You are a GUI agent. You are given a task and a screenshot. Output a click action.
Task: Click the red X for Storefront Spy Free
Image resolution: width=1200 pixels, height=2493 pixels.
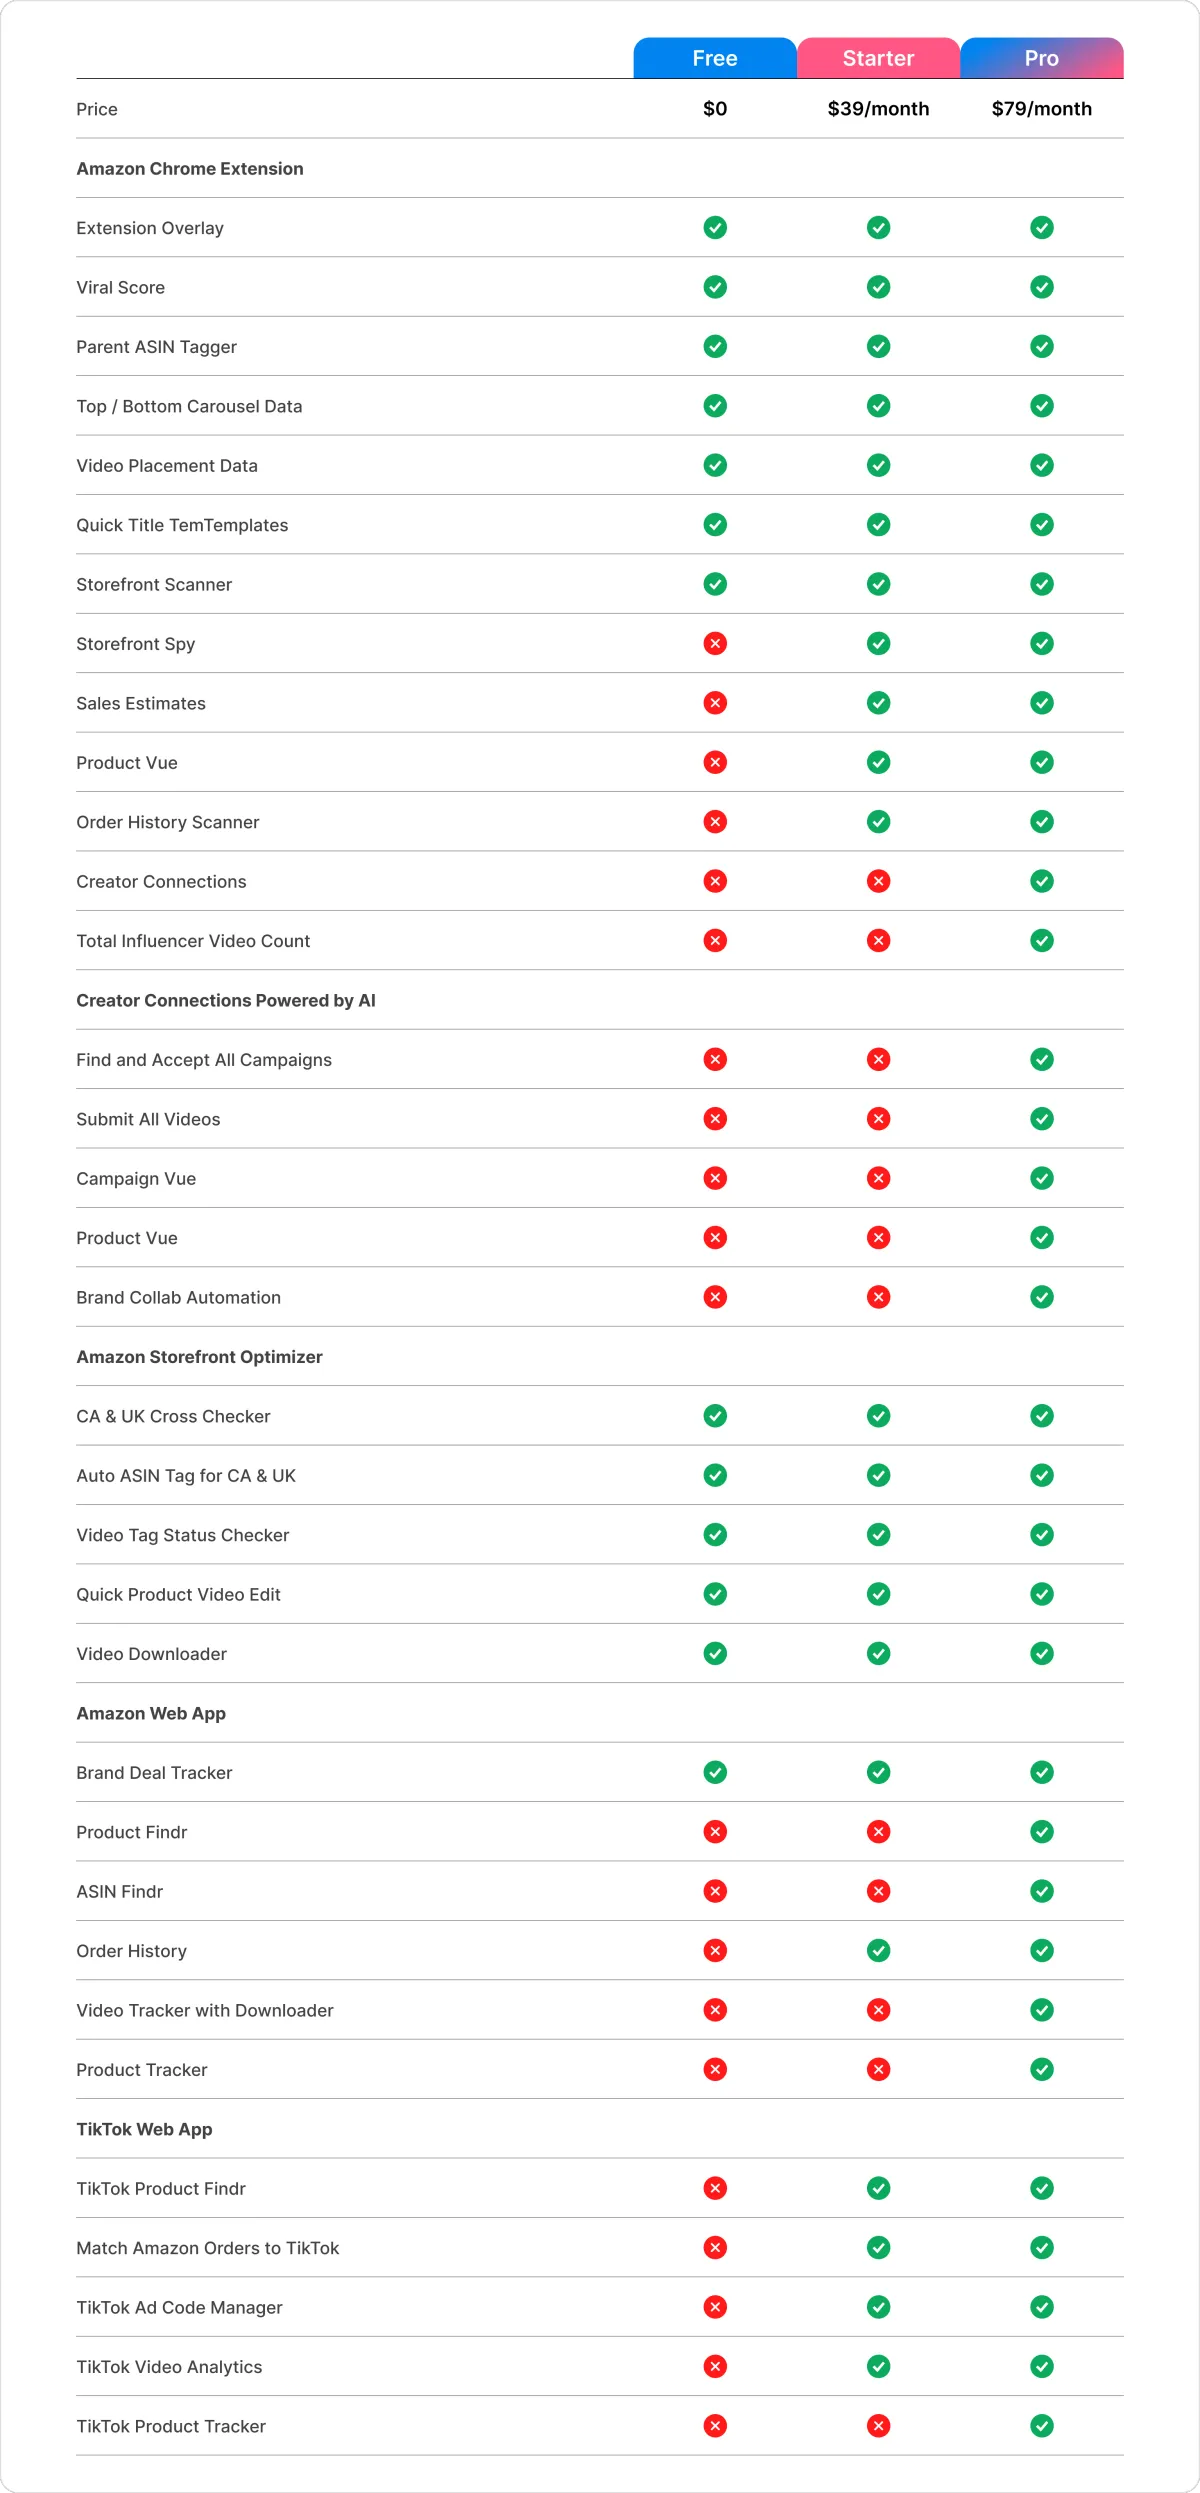point(715,643)
